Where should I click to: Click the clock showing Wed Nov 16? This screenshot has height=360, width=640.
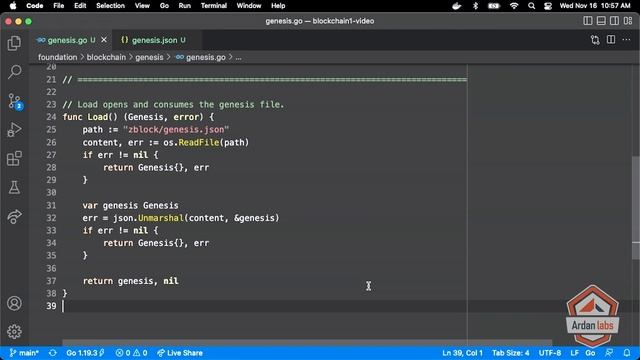595,6
